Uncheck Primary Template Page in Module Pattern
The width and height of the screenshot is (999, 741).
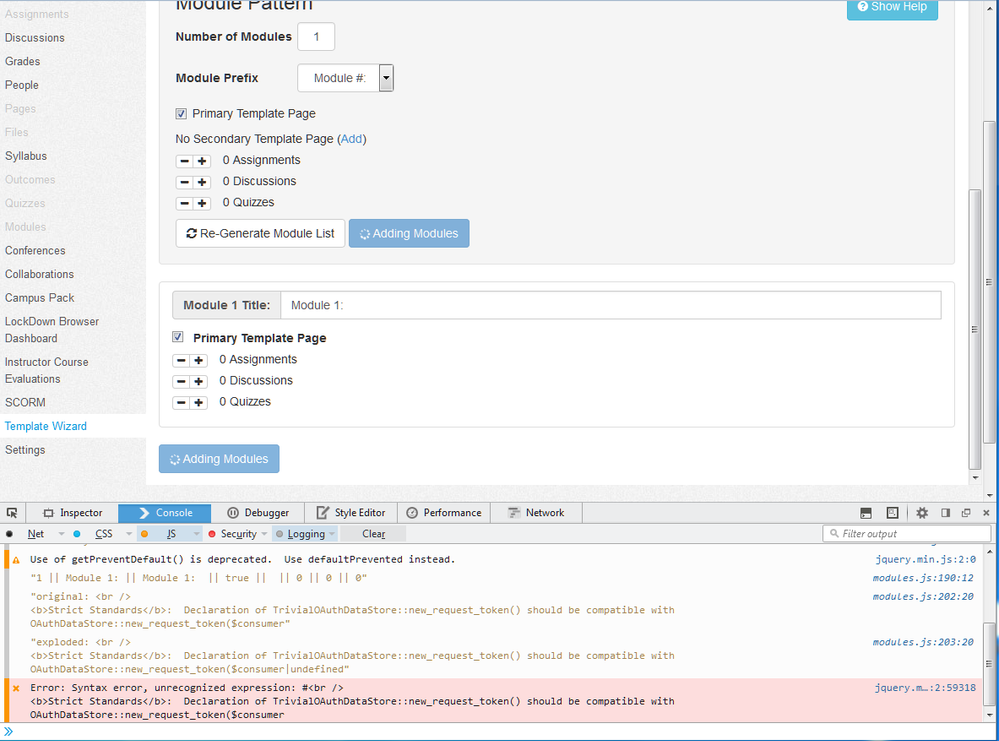(181, 114)
